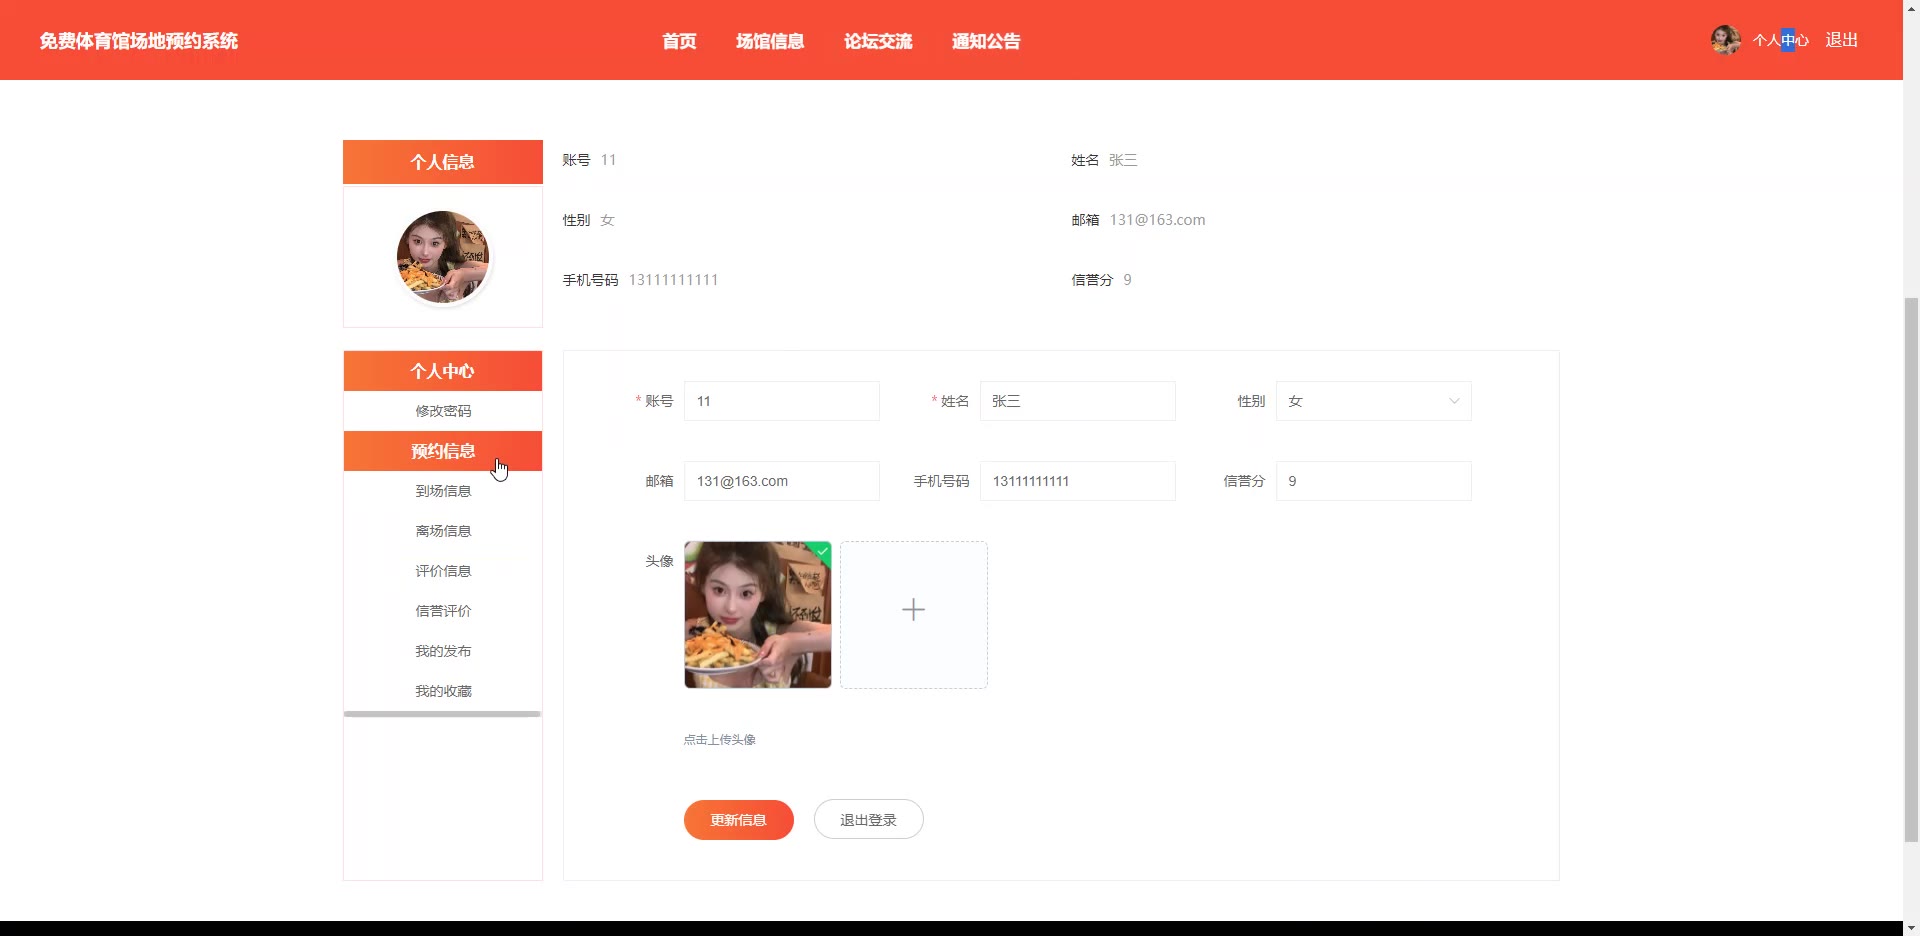Open 论坛交流 in the top navigation
Viewport: 1920px width, 936px height.
(878, 41)
